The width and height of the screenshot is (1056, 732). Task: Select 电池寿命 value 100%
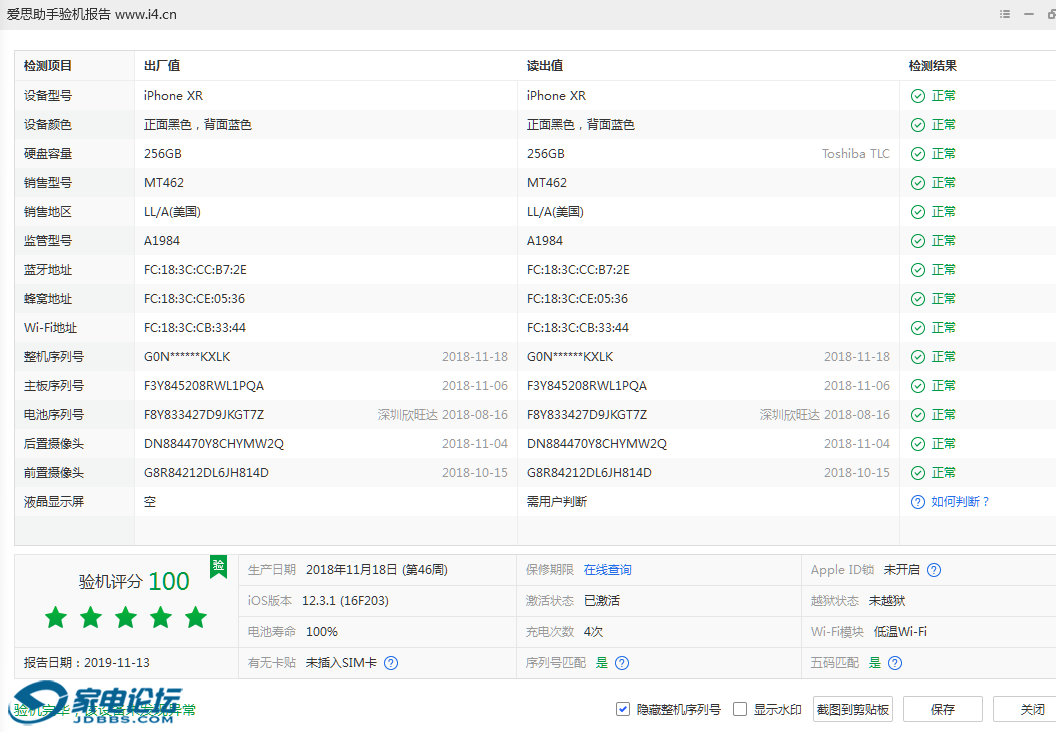(x=322, y=632)
